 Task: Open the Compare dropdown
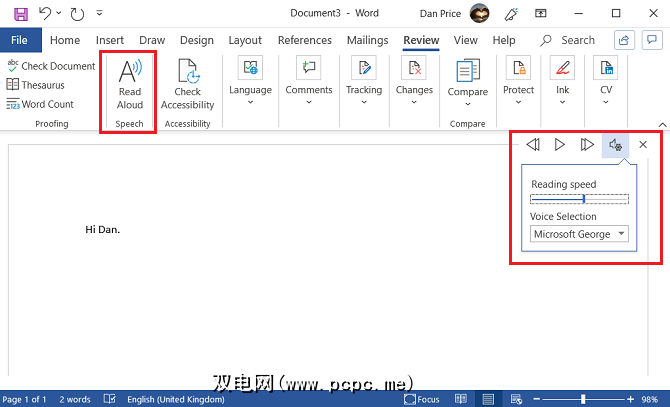(468, 83)
